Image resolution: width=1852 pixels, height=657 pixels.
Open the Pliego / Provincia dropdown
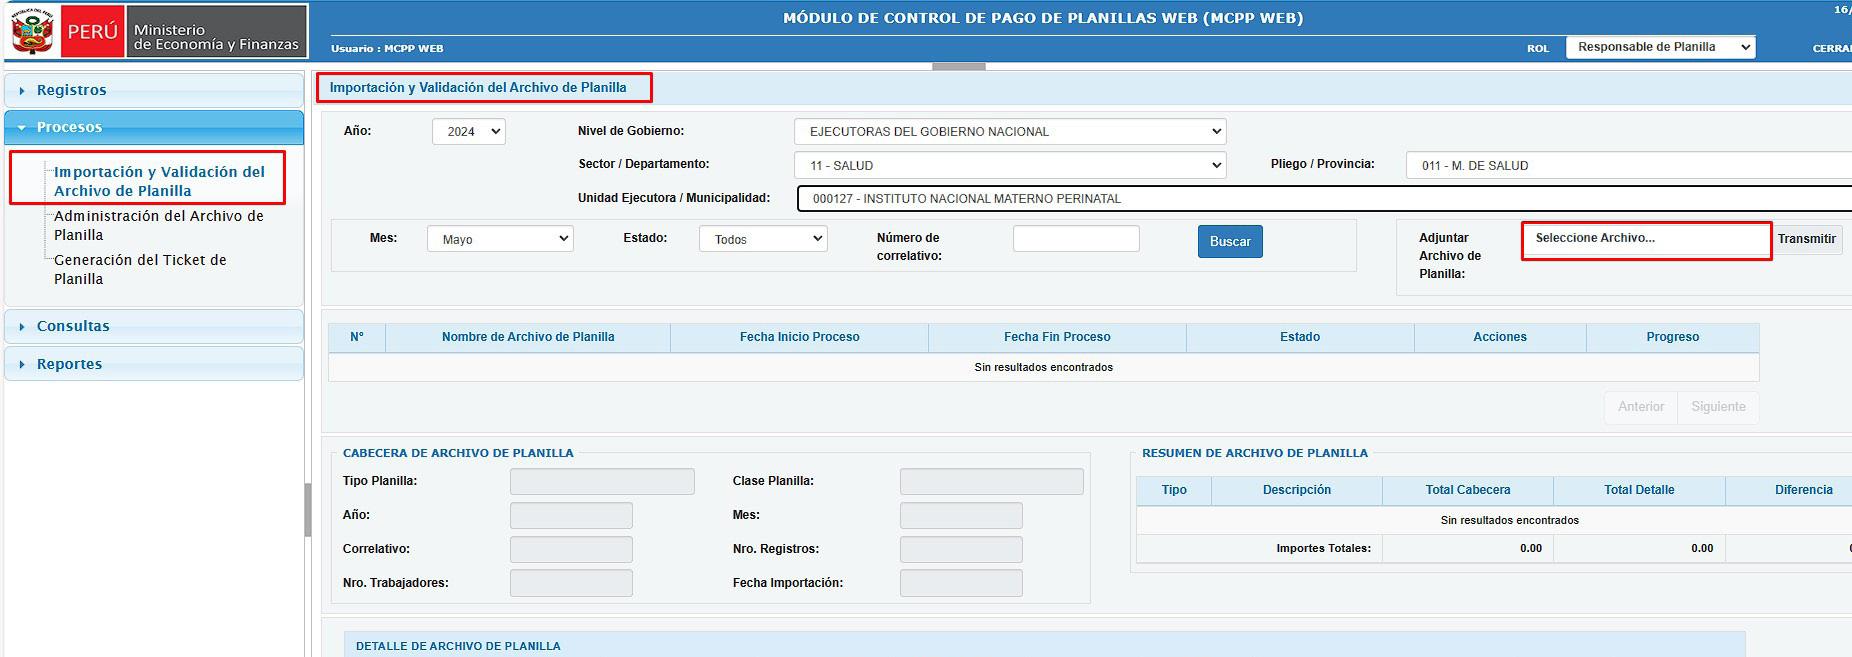(1628, 166)
